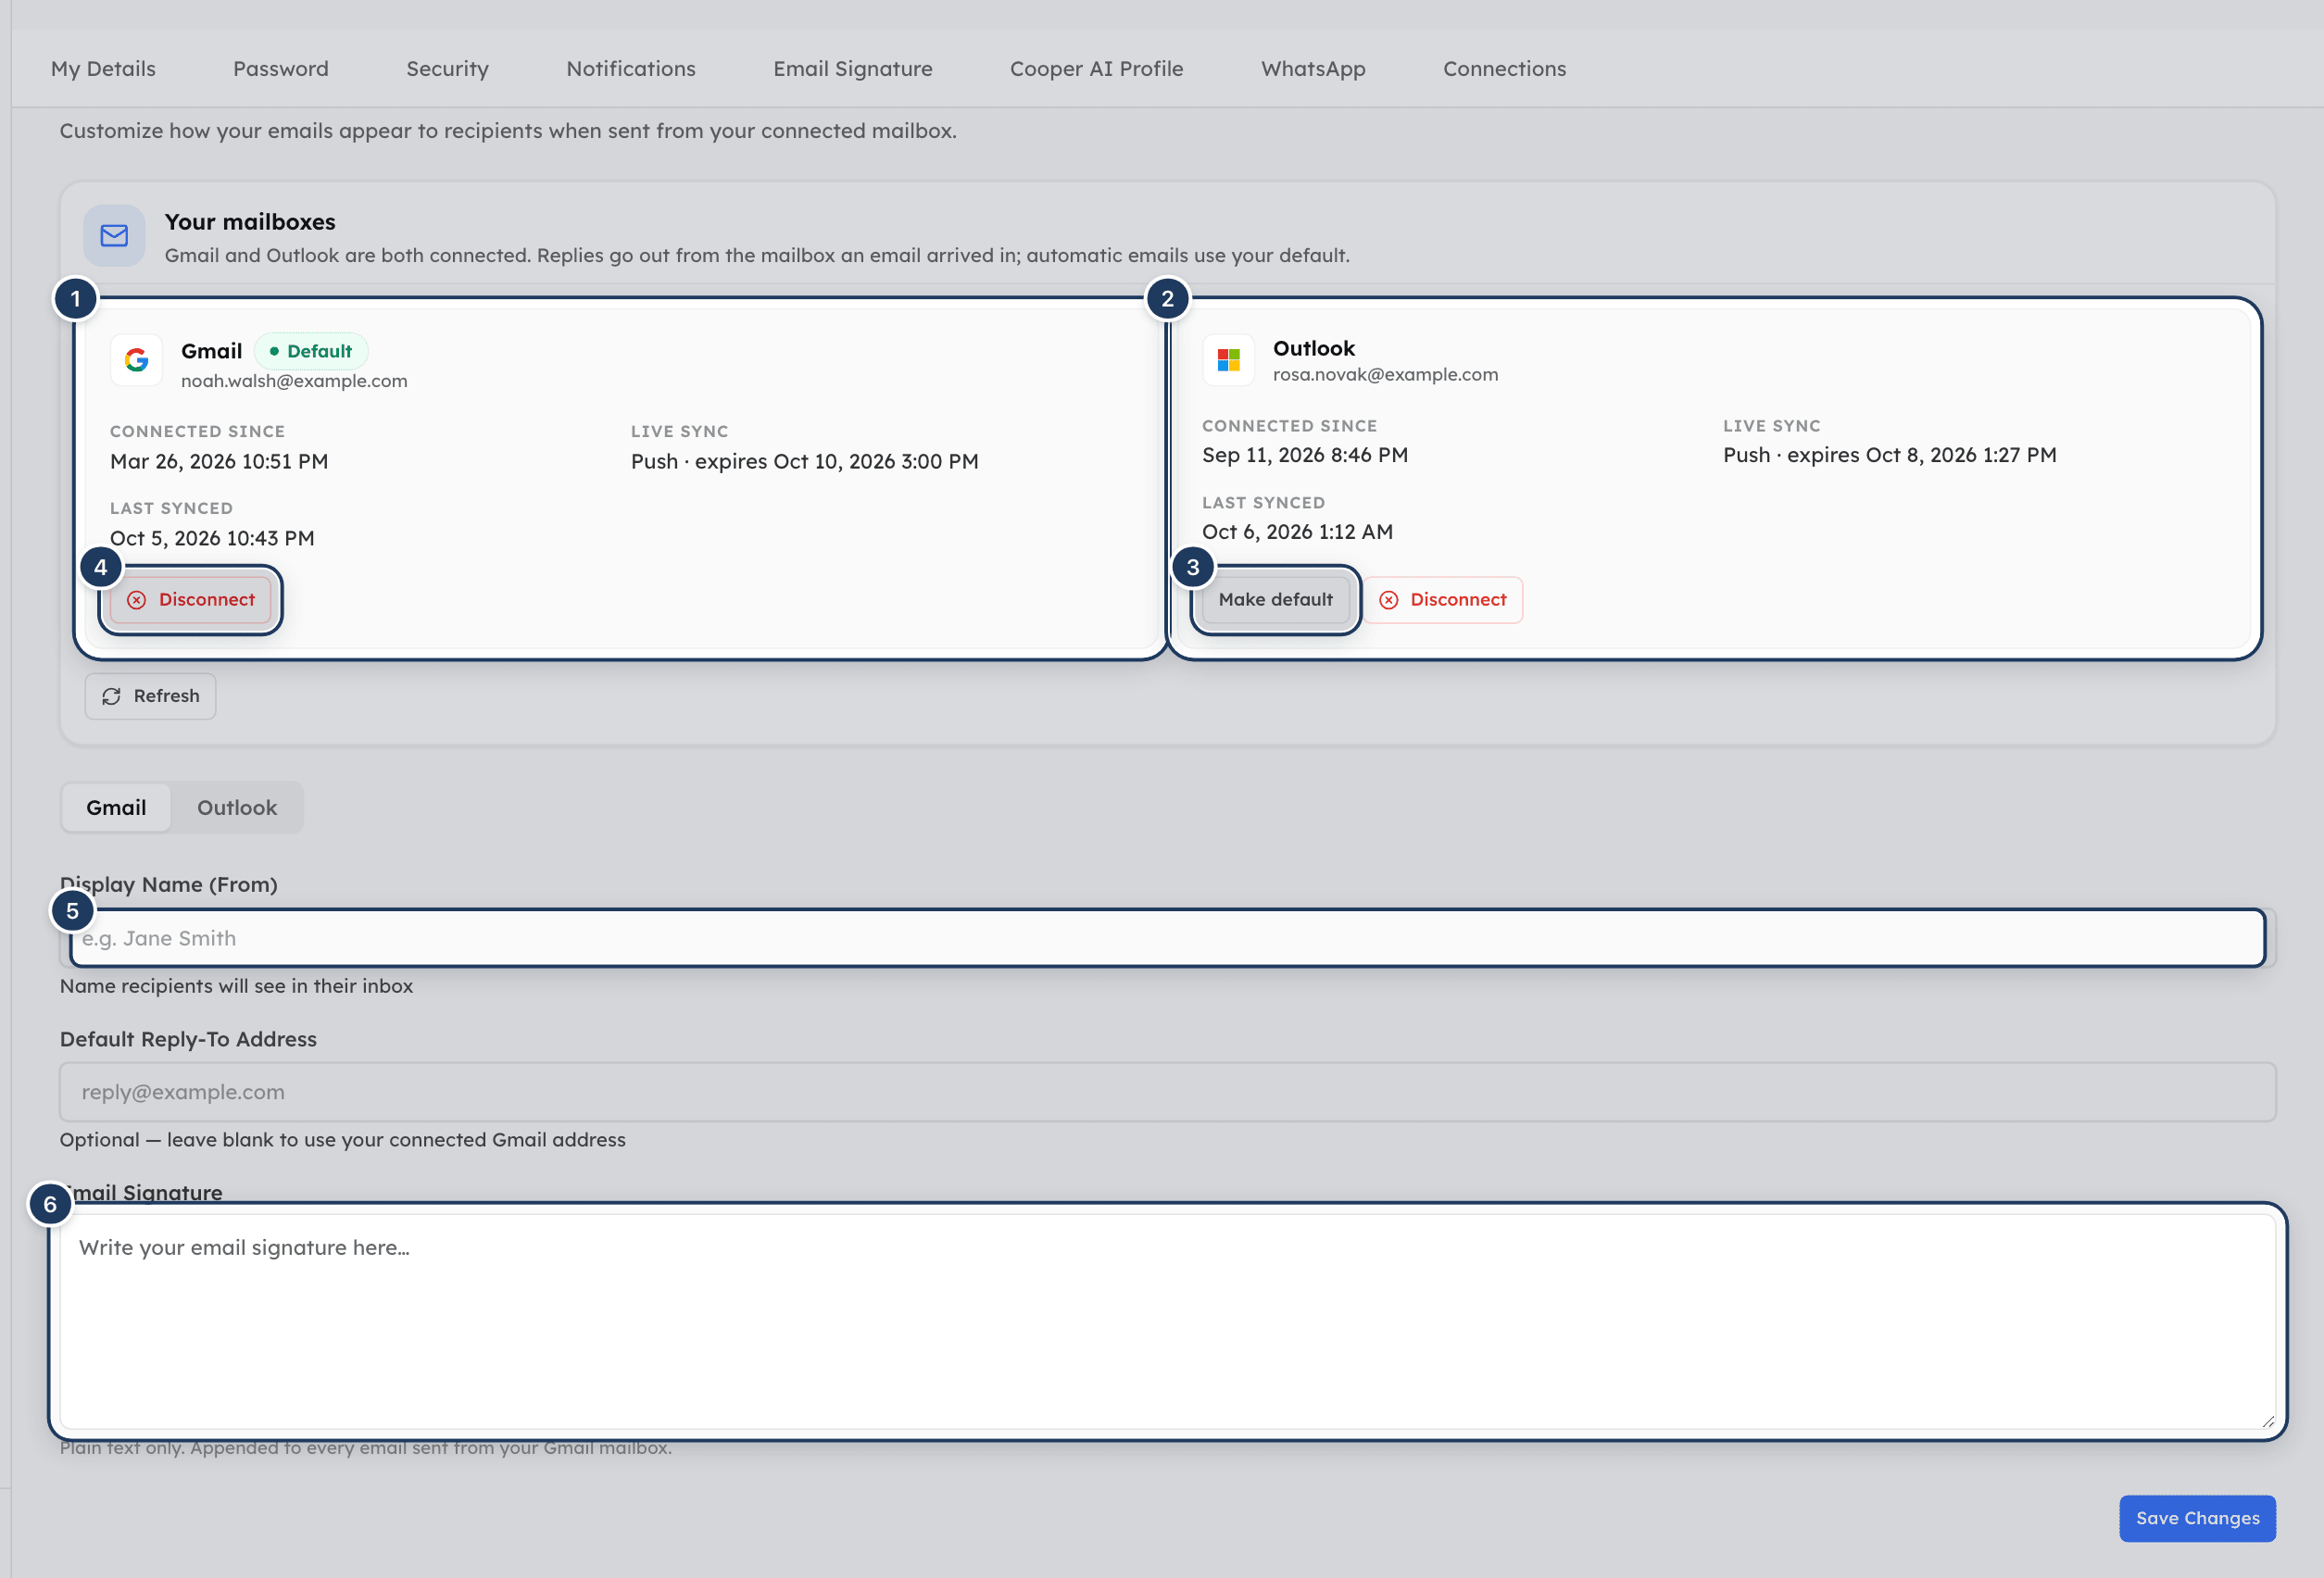Screen dimensions: 2324x1578
Task: Open the My Details tab
Action: click(x=103, y=69)
